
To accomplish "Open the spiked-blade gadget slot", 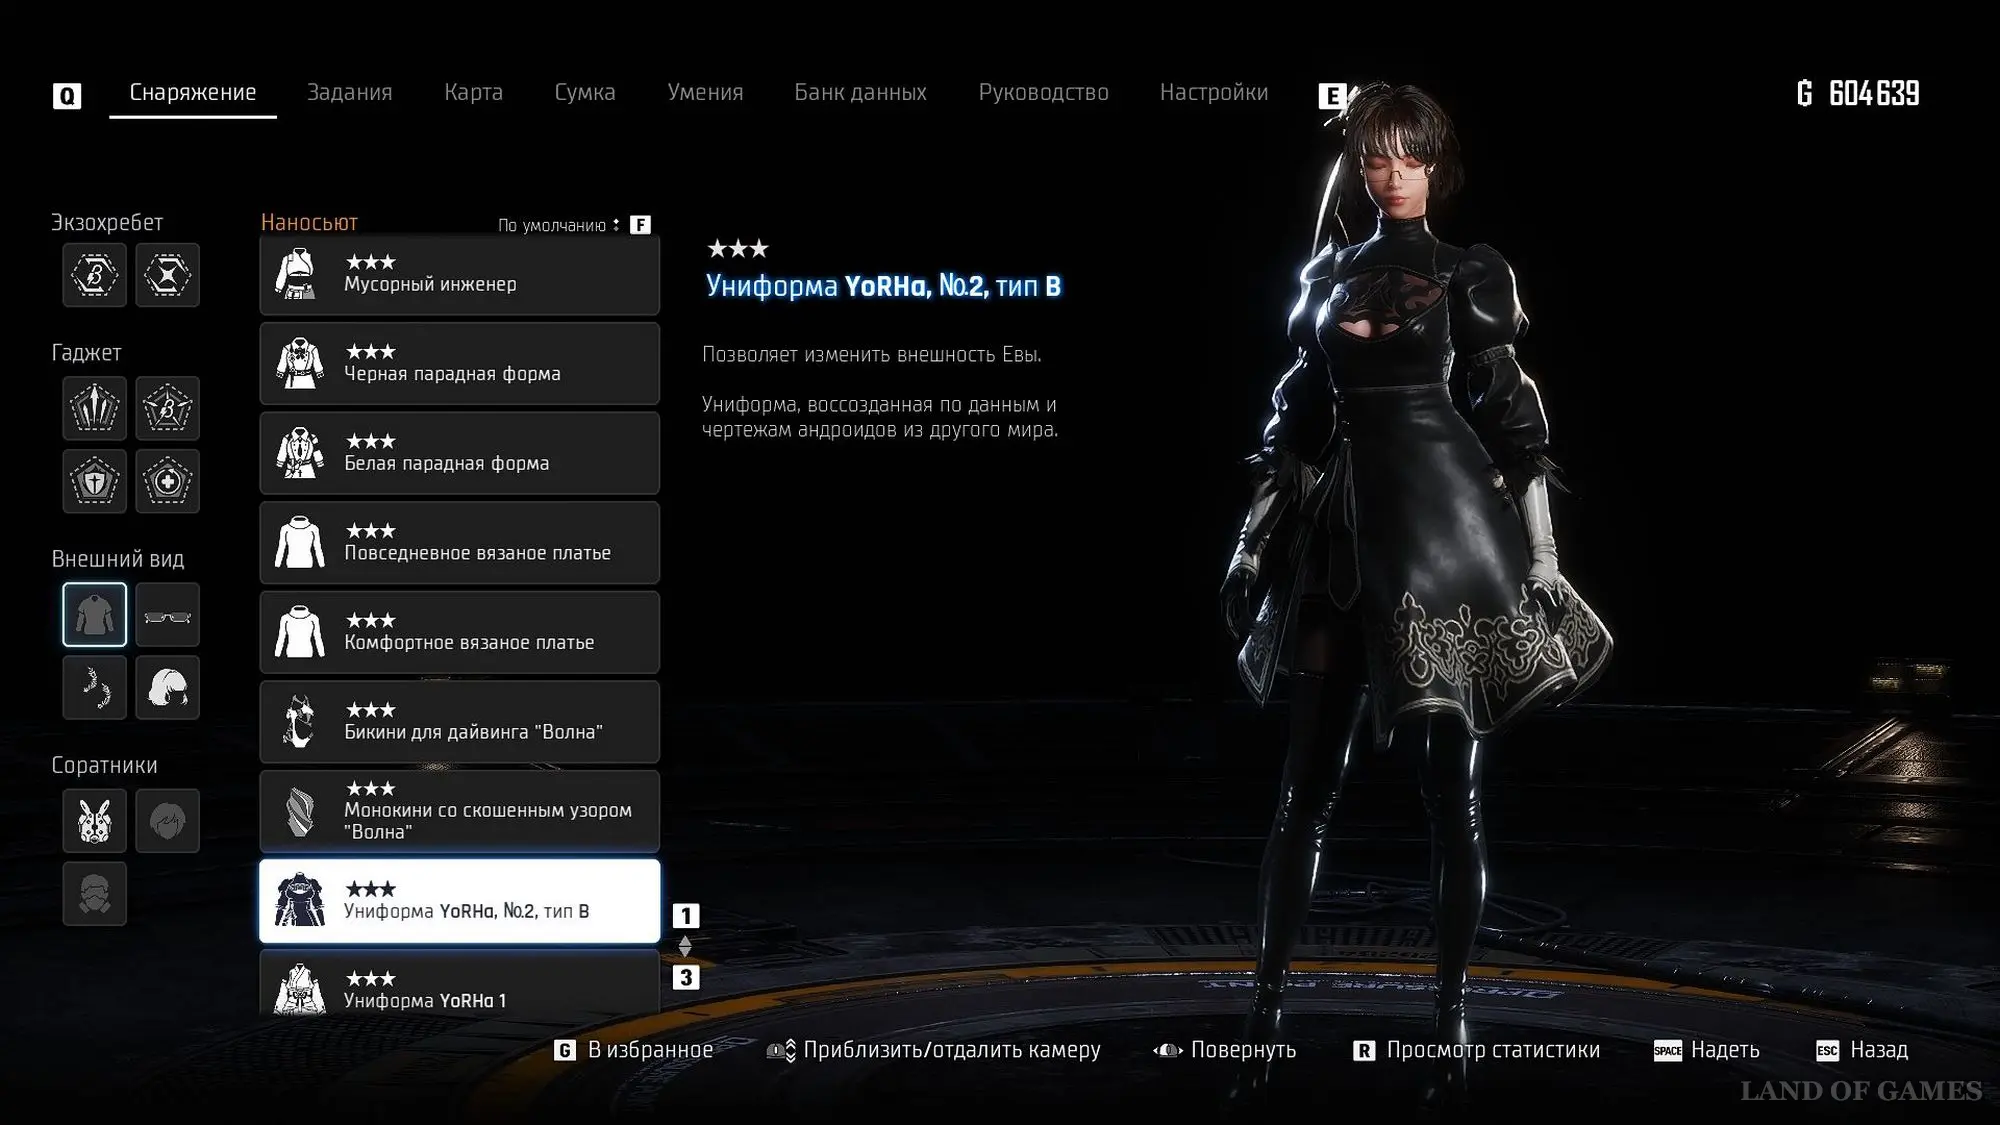I will [x=95, y=408].
